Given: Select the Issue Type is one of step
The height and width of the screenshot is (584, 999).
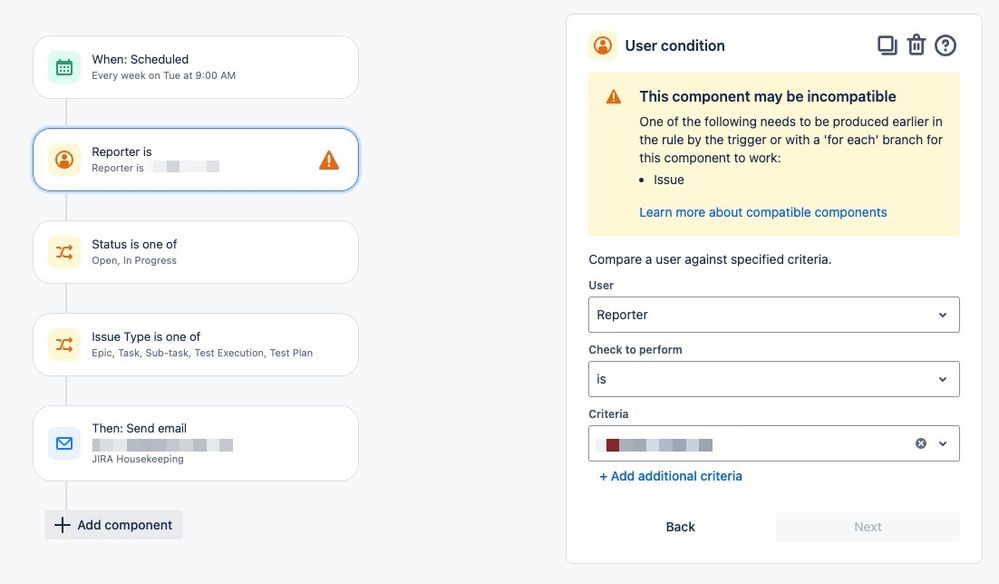Looking at the screenshot, I should [196, 345].
